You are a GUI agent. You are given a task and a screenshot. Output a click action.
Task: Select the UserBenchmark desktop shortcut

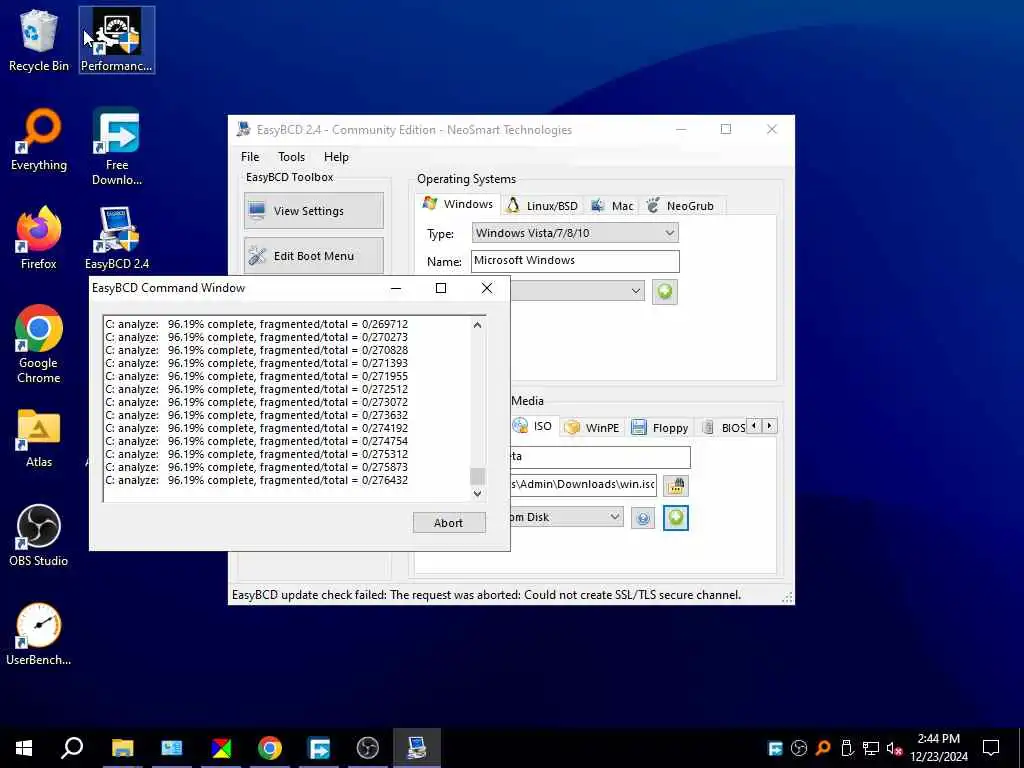click(39, 635)
